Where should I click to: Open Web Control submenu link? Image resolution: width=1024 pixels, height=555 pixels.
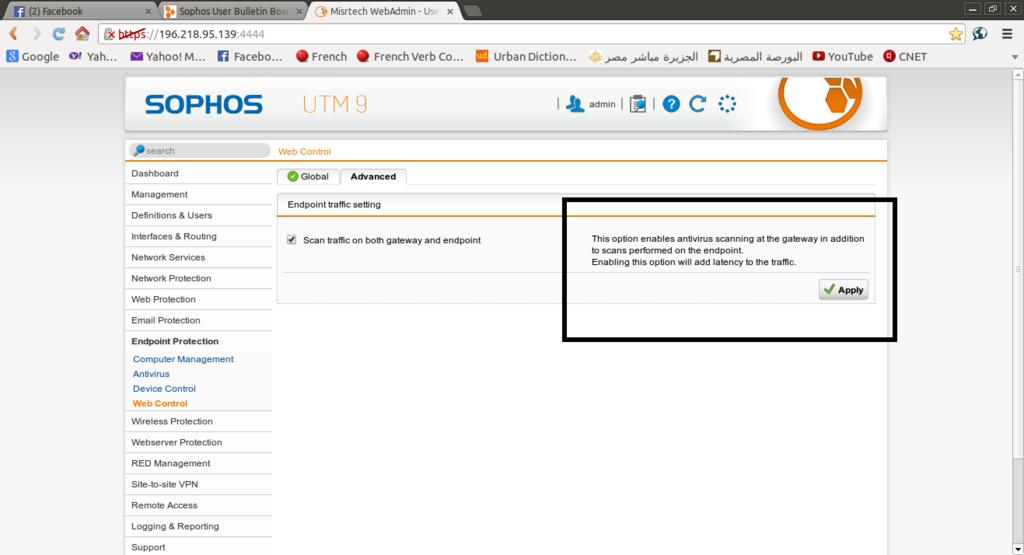160,404
